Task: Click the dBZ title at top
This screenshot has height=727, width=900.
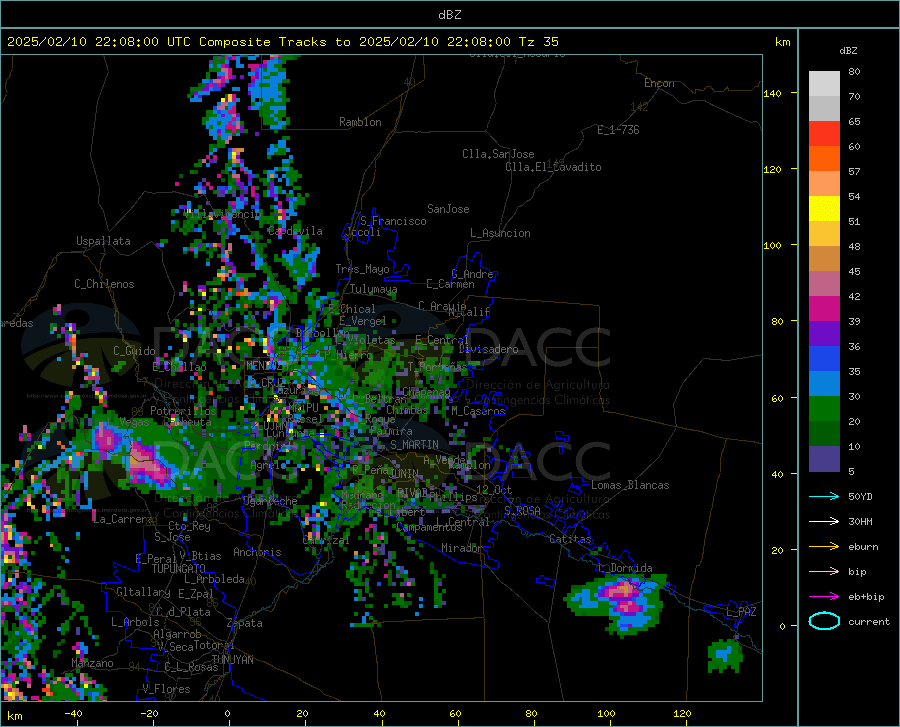Action: 449,15
